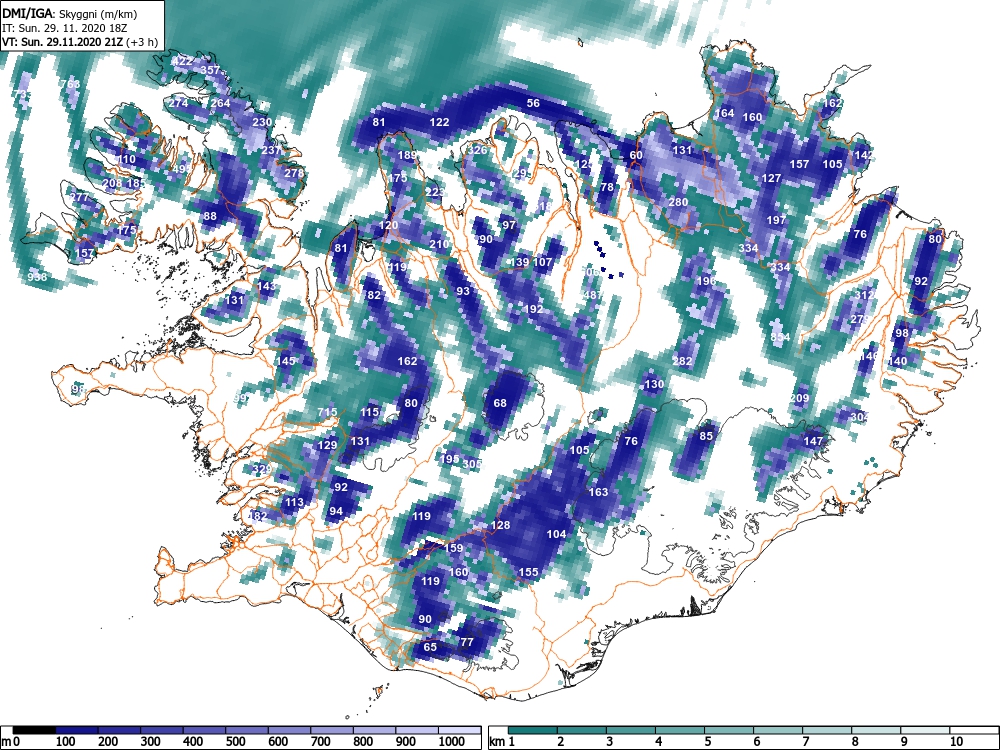The height and width of the screenshot is (750, 1000).
Task: Click the 'IT: Sun. 29. 11. 2020 18Z' line
Action: [x=65, y=29]
